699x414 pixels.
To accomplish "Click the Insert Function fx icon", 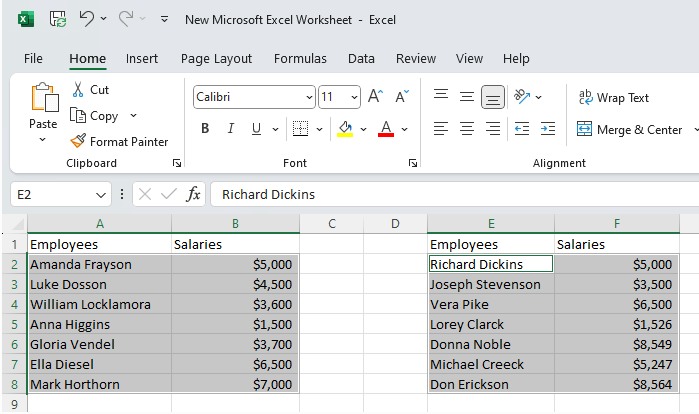I will click(x=194, y=194).
